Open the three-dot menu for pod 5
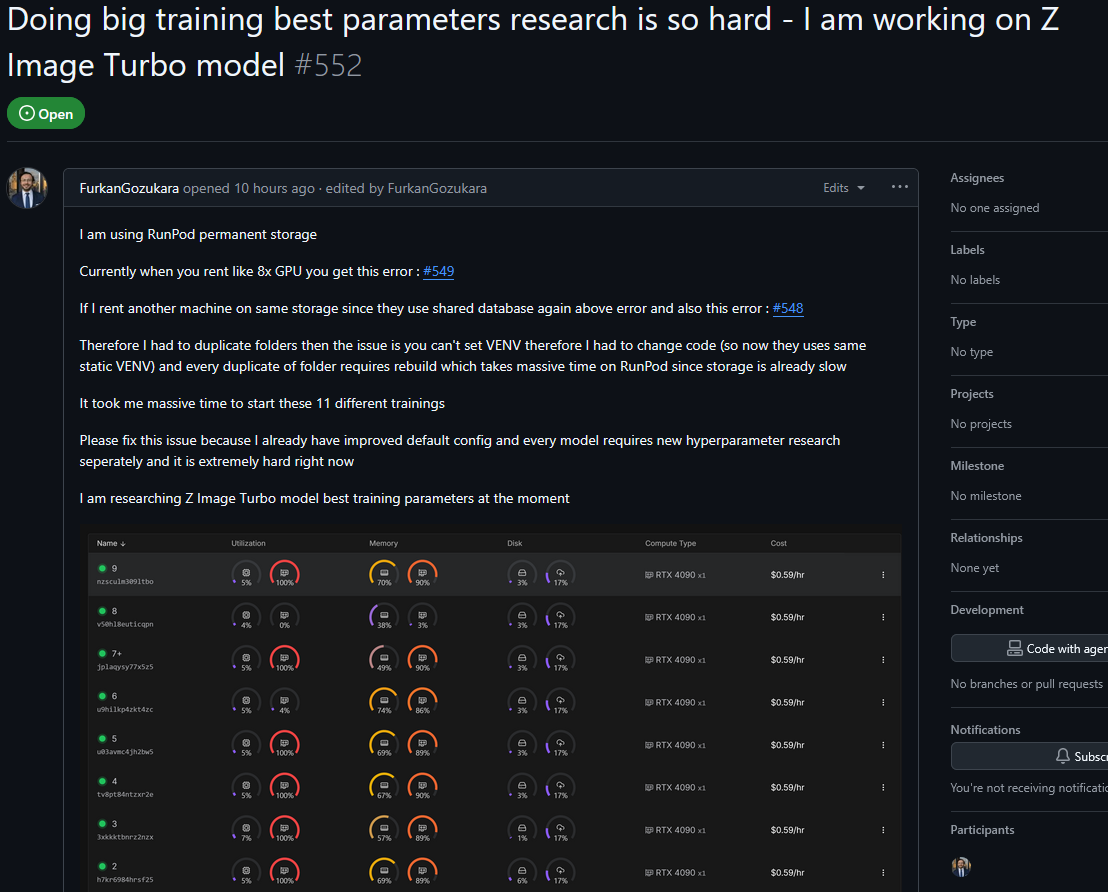1108x892 pixels. [883, 745]
